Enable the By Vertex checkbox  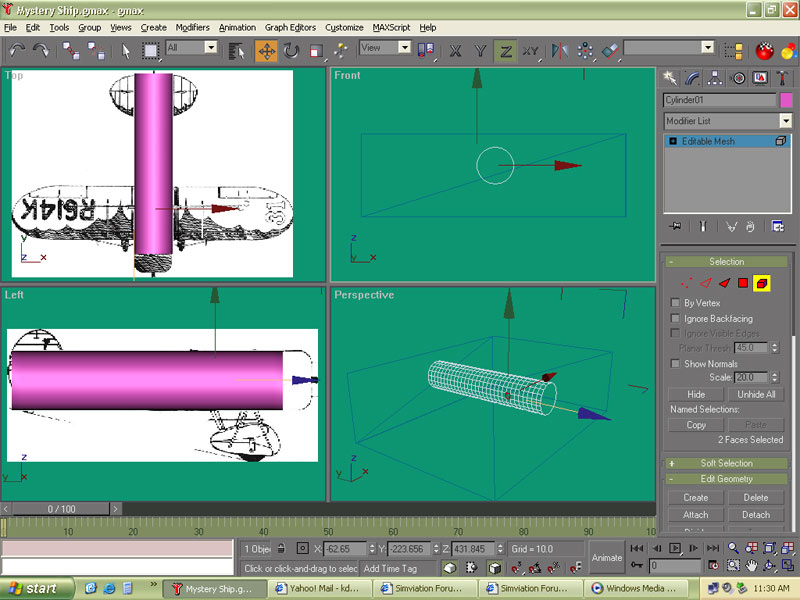tap(675, 303)
